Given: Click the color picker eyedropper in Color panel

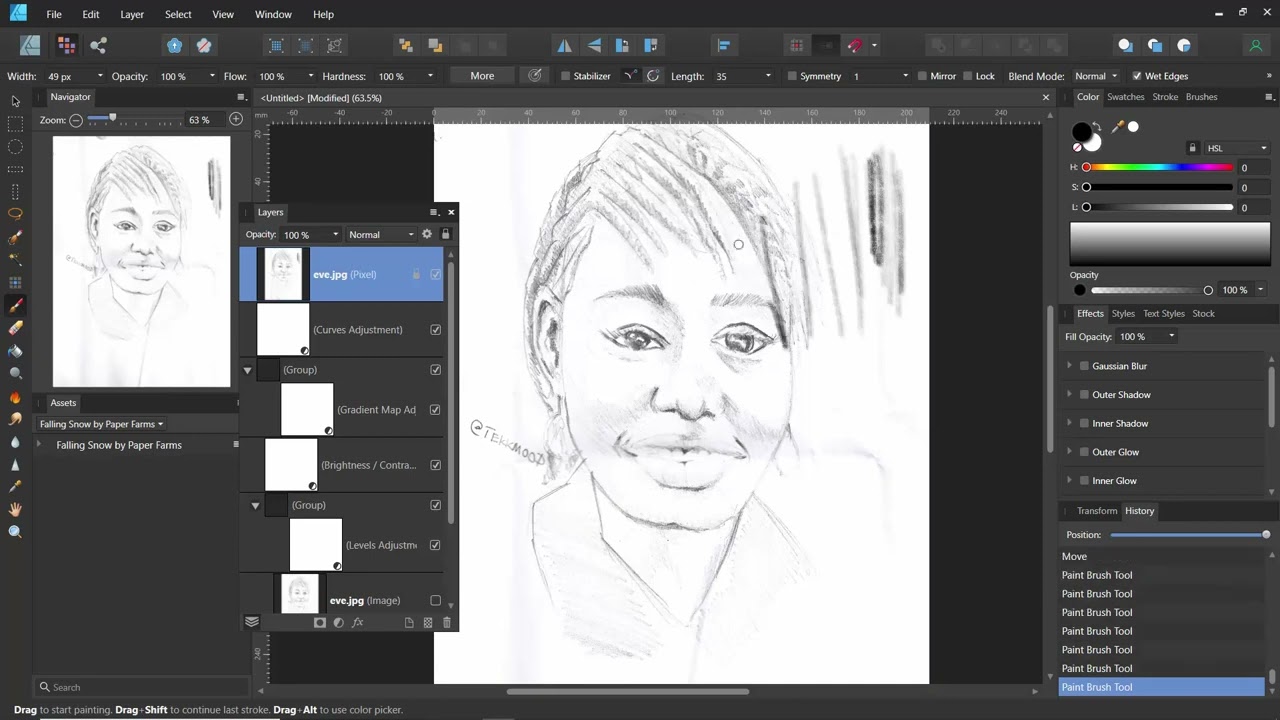Looking at the screenshot, I should click(1118, 127).
